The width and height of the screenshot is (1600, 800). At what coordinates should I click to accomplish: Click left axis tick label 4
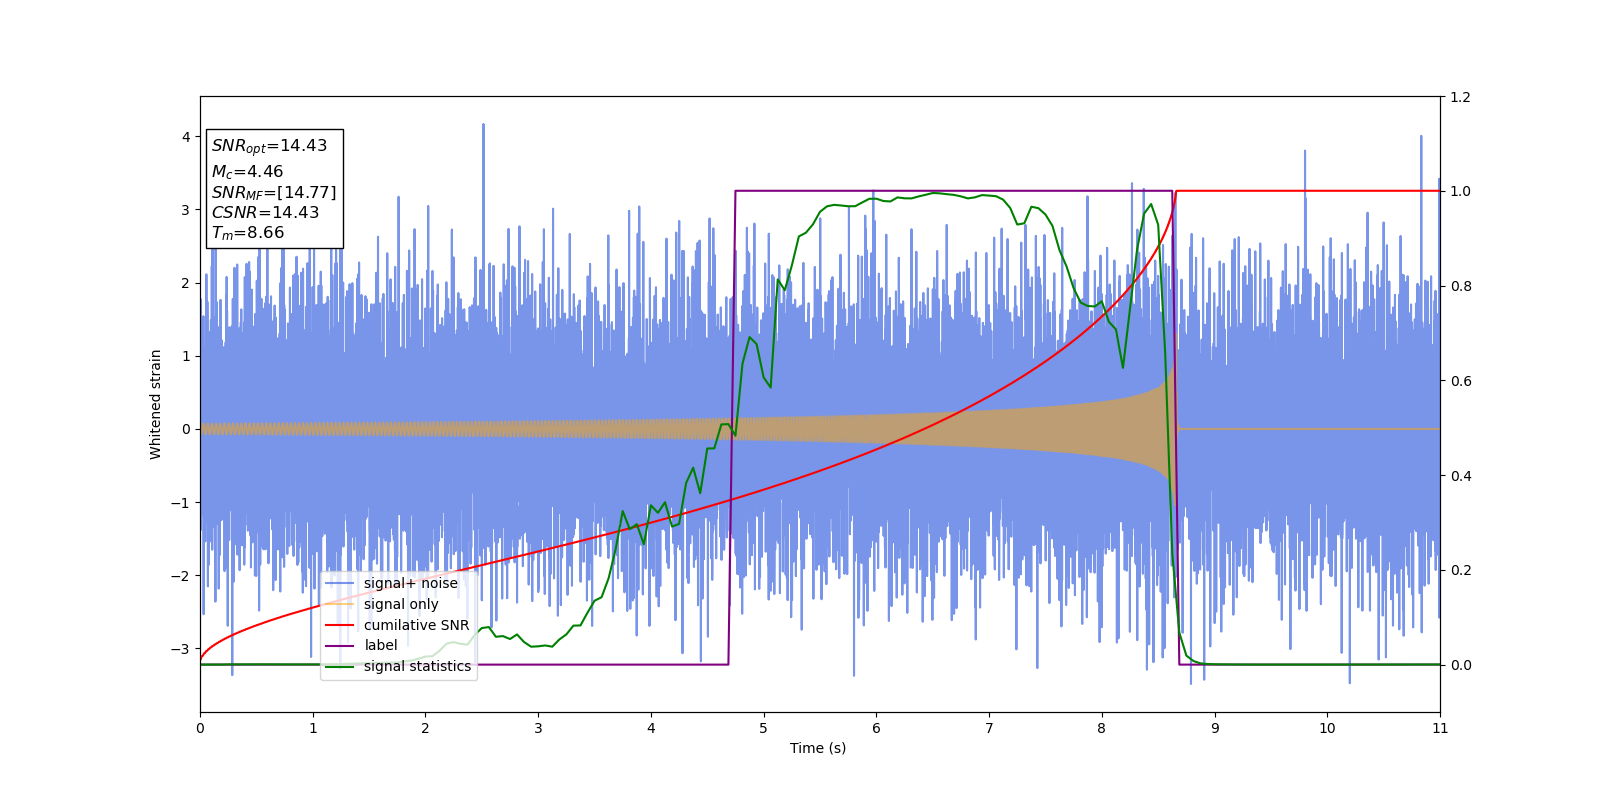[186, 137]
